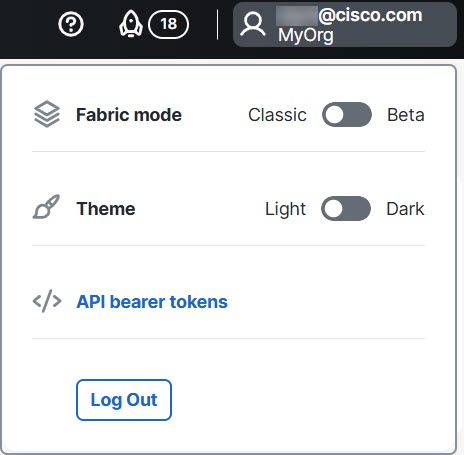The height and width of the screenshot is (455, 464).
Task: Toggle Fabric mode to Beta
Action: point(347,115)
